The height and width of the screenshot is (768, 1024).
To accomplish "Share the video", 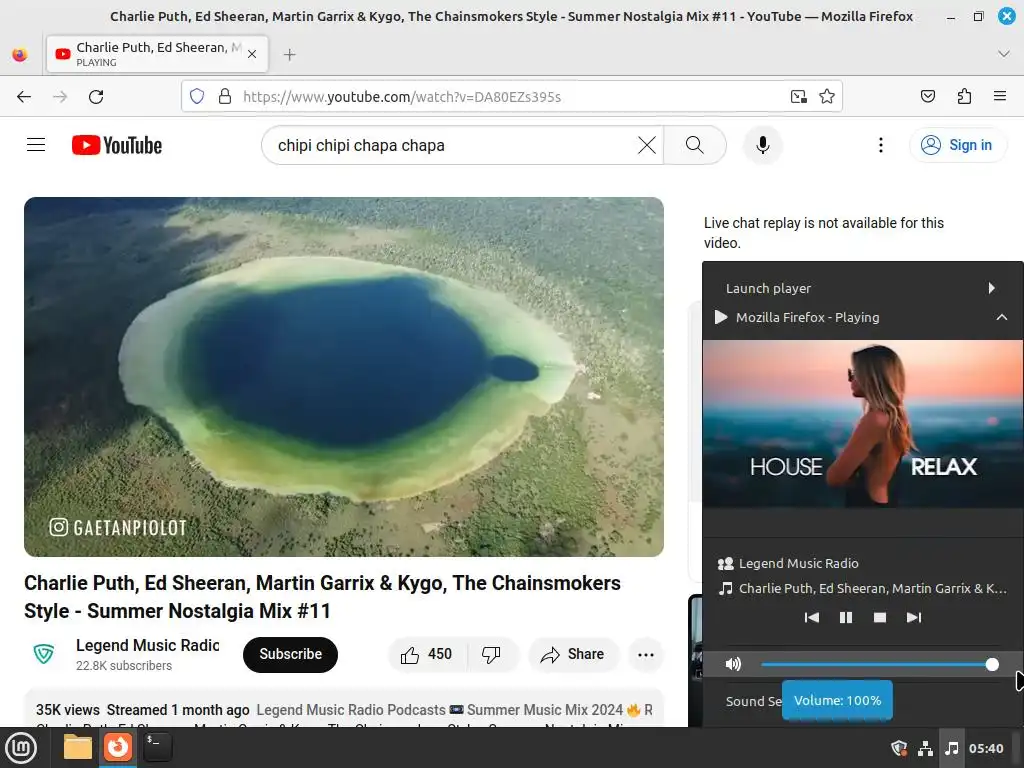I will (572, 654).
